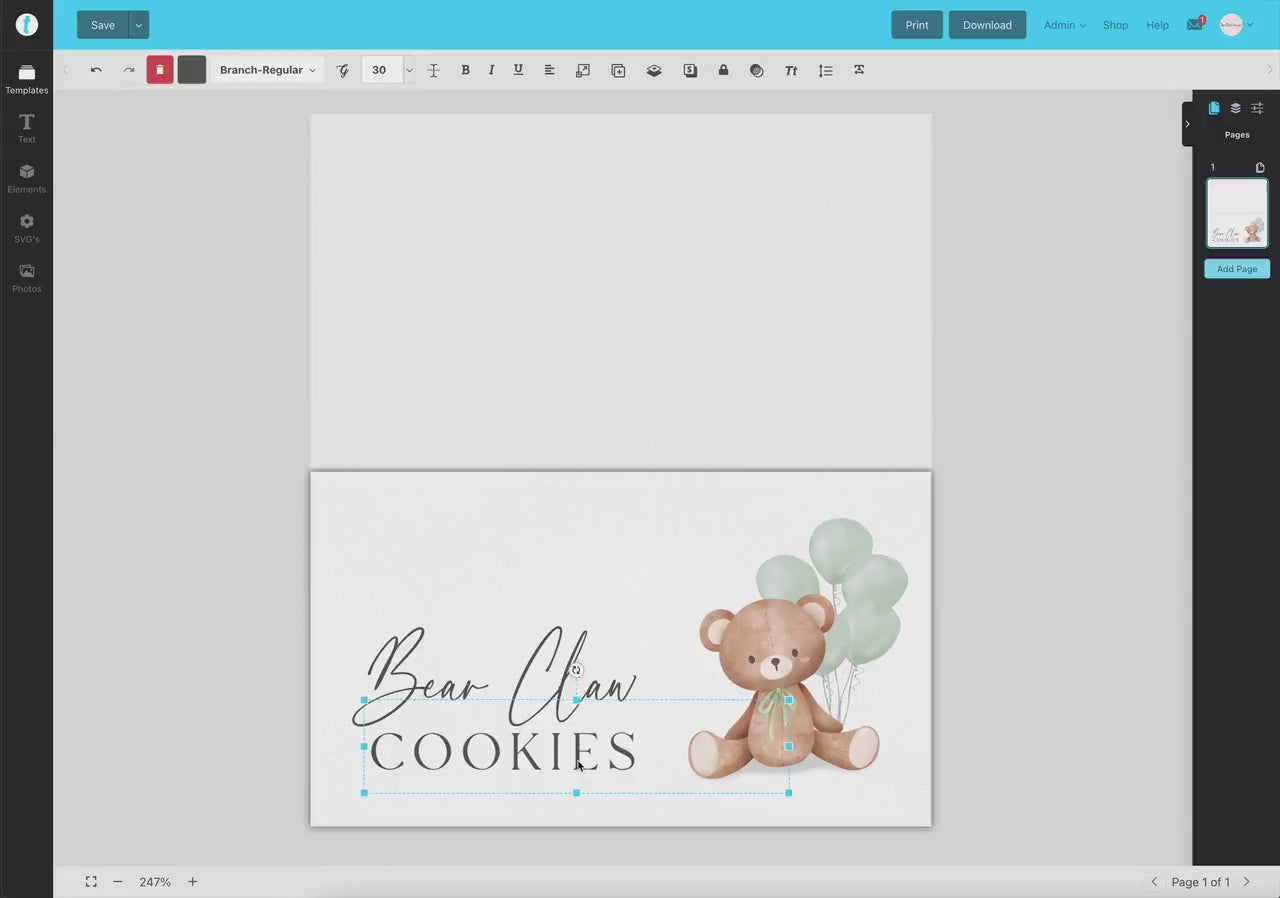The width and height of the screenshot is (1280, 898).
Task: Click the app logo in the top-left
Action: (x=27, y=25)
